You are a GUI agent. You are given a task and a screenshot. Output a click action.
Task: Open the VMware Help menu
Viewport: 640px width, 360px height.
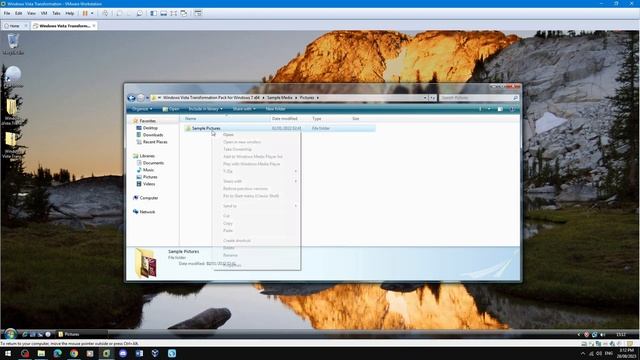[70, 13]
